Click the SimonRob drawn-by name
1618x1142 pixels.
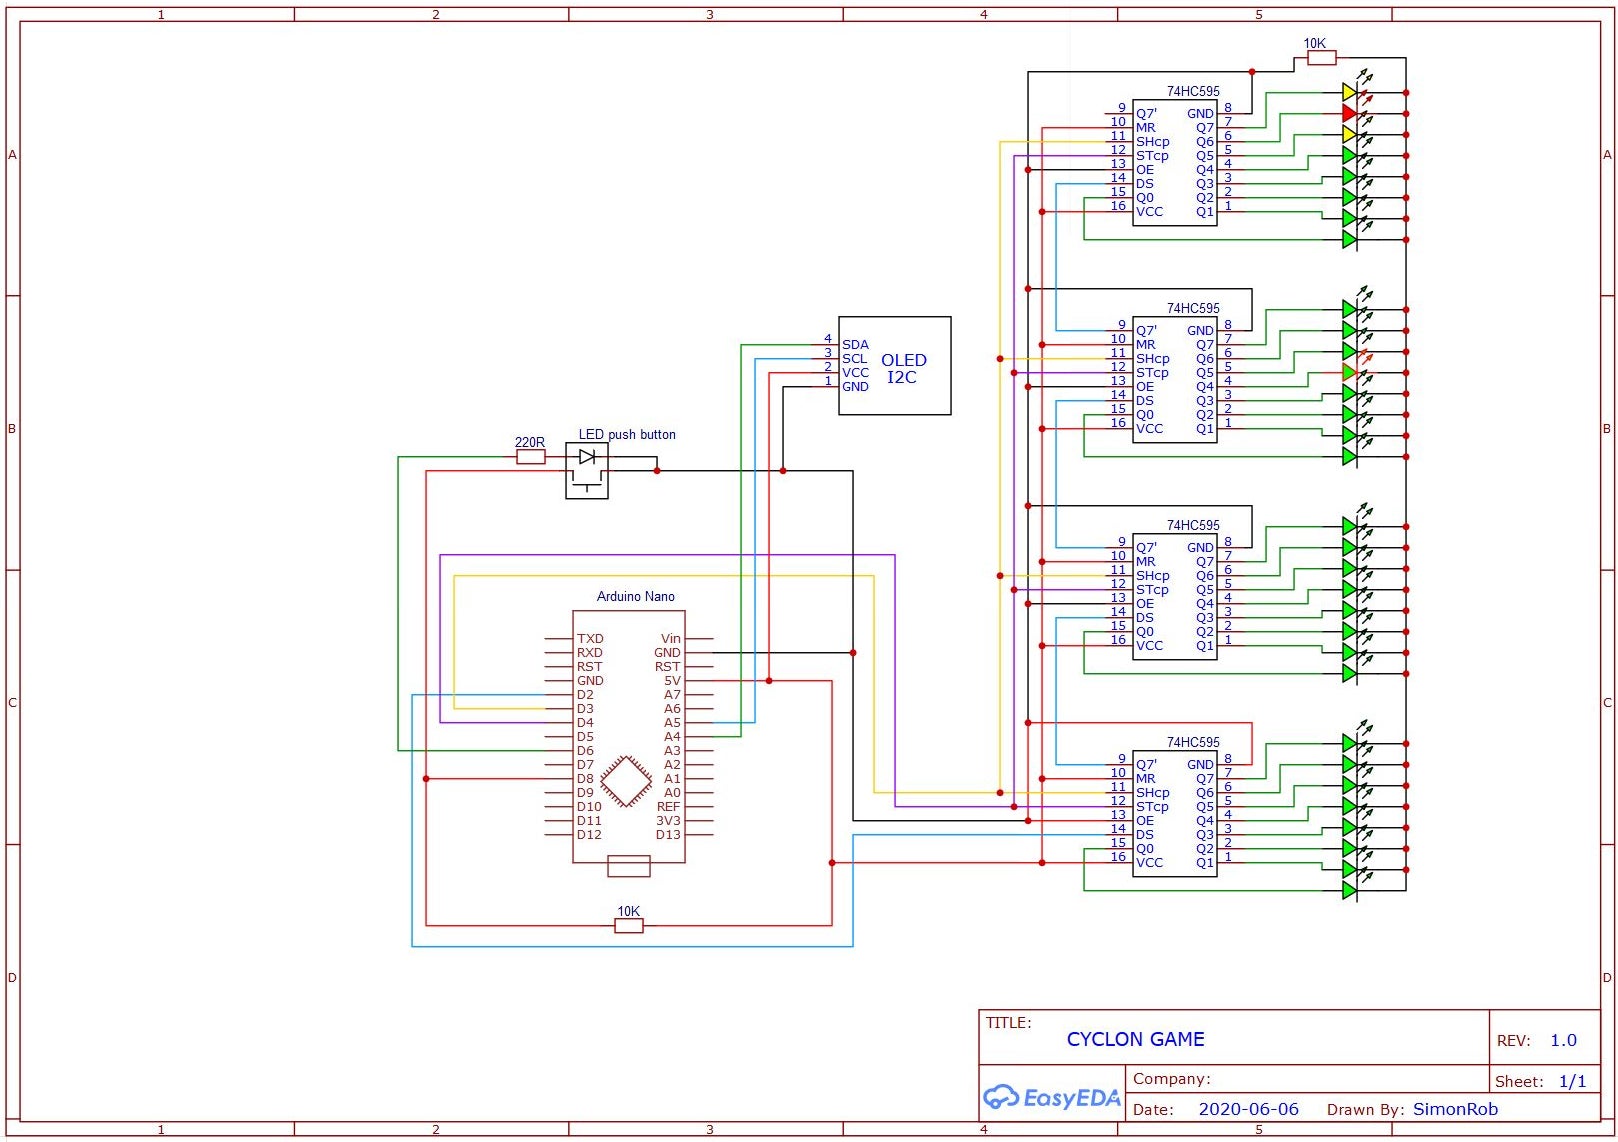(x=1455, y=1109)
